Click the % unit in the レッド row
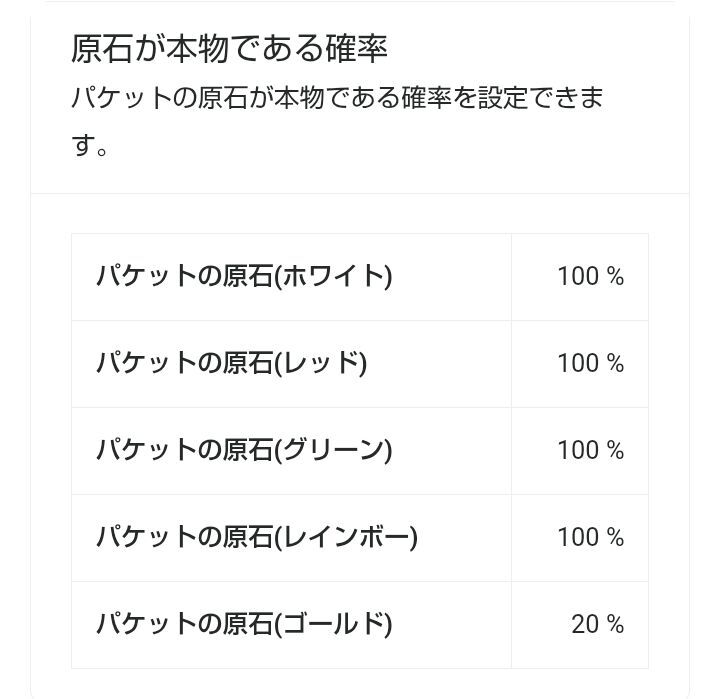The height and width of the screenshot is (699, 720). coord(615,363)
